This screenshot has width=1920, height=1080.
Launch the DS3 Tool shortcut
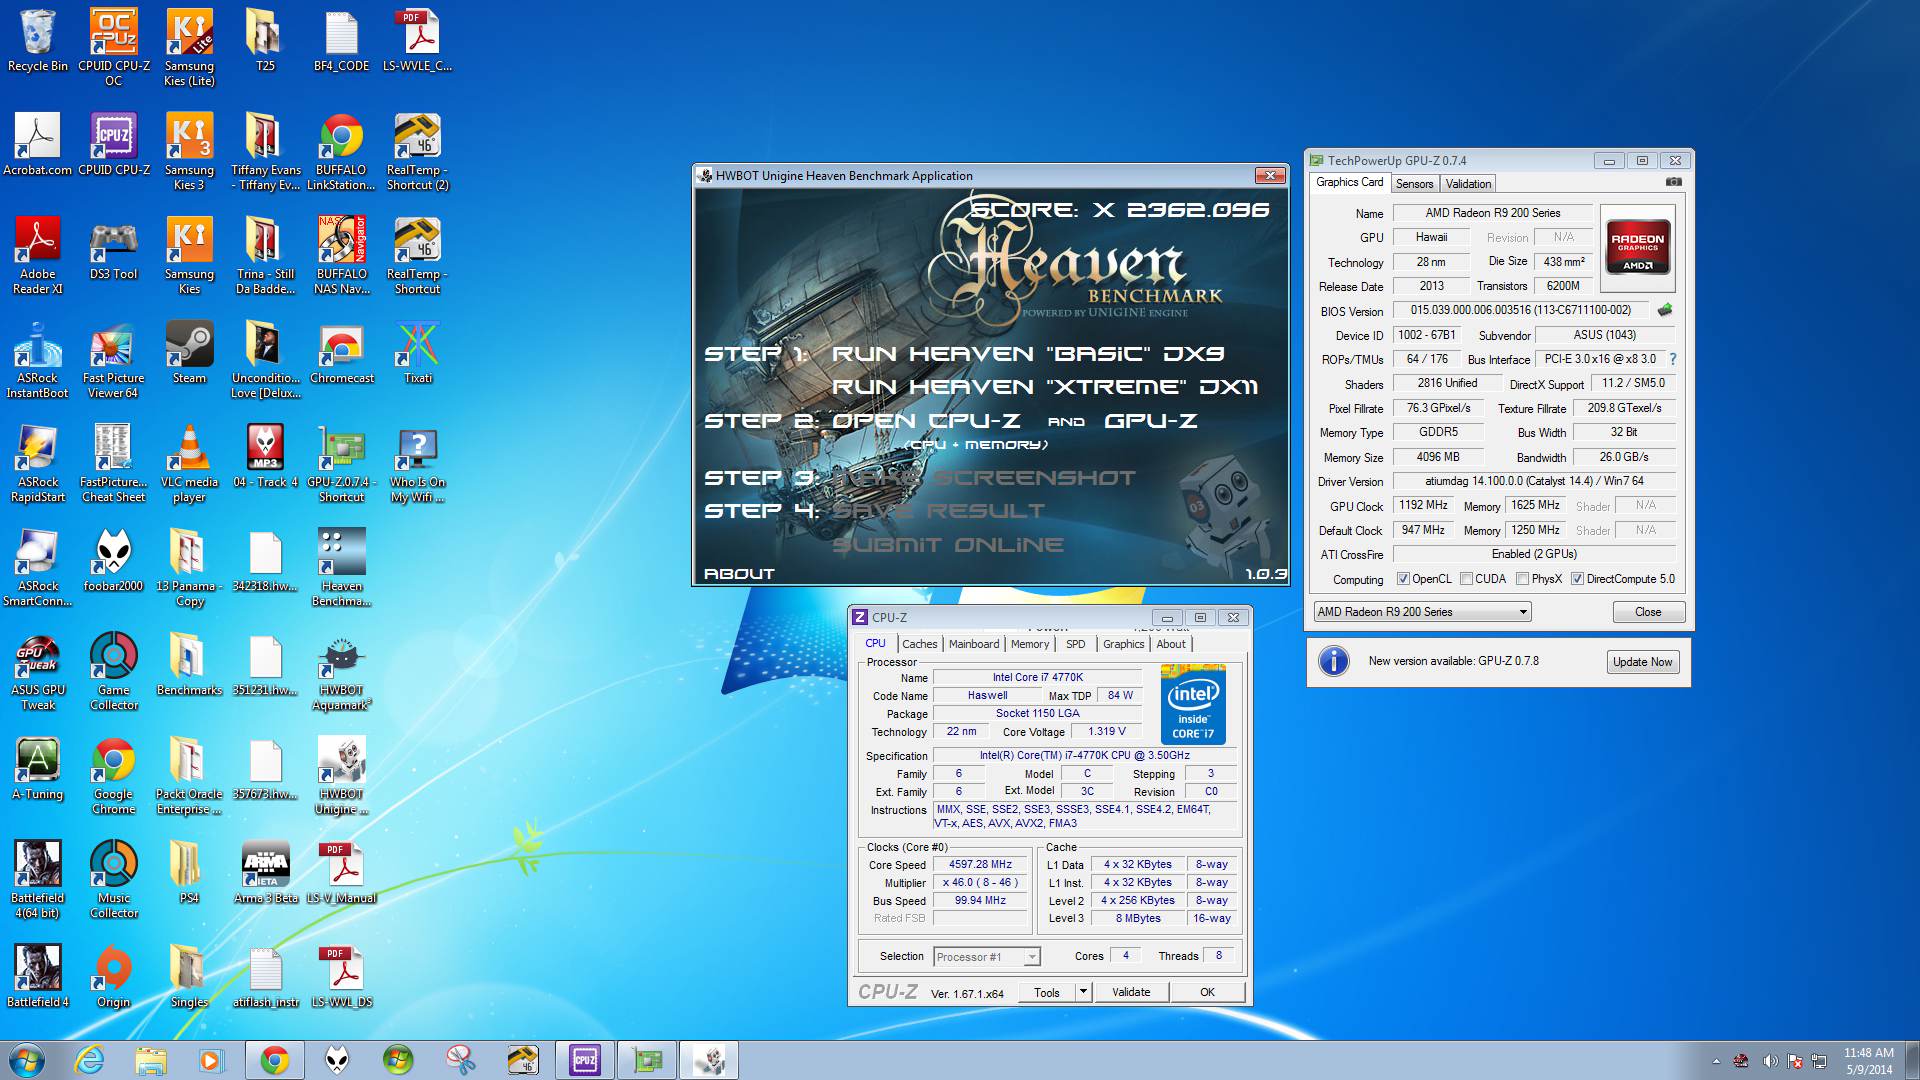coord(114,249)
